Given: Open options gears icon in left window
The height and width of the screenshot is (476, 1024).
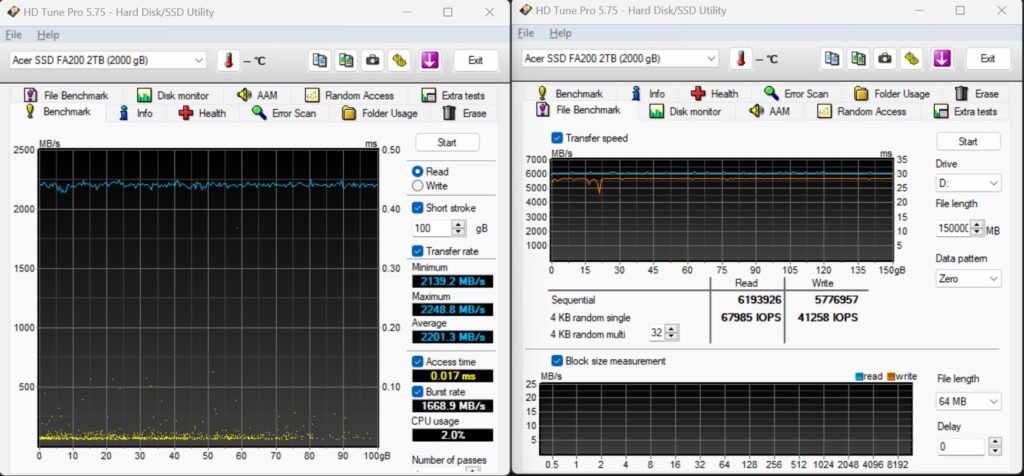Looking at the screenshot, I should 399,60.
